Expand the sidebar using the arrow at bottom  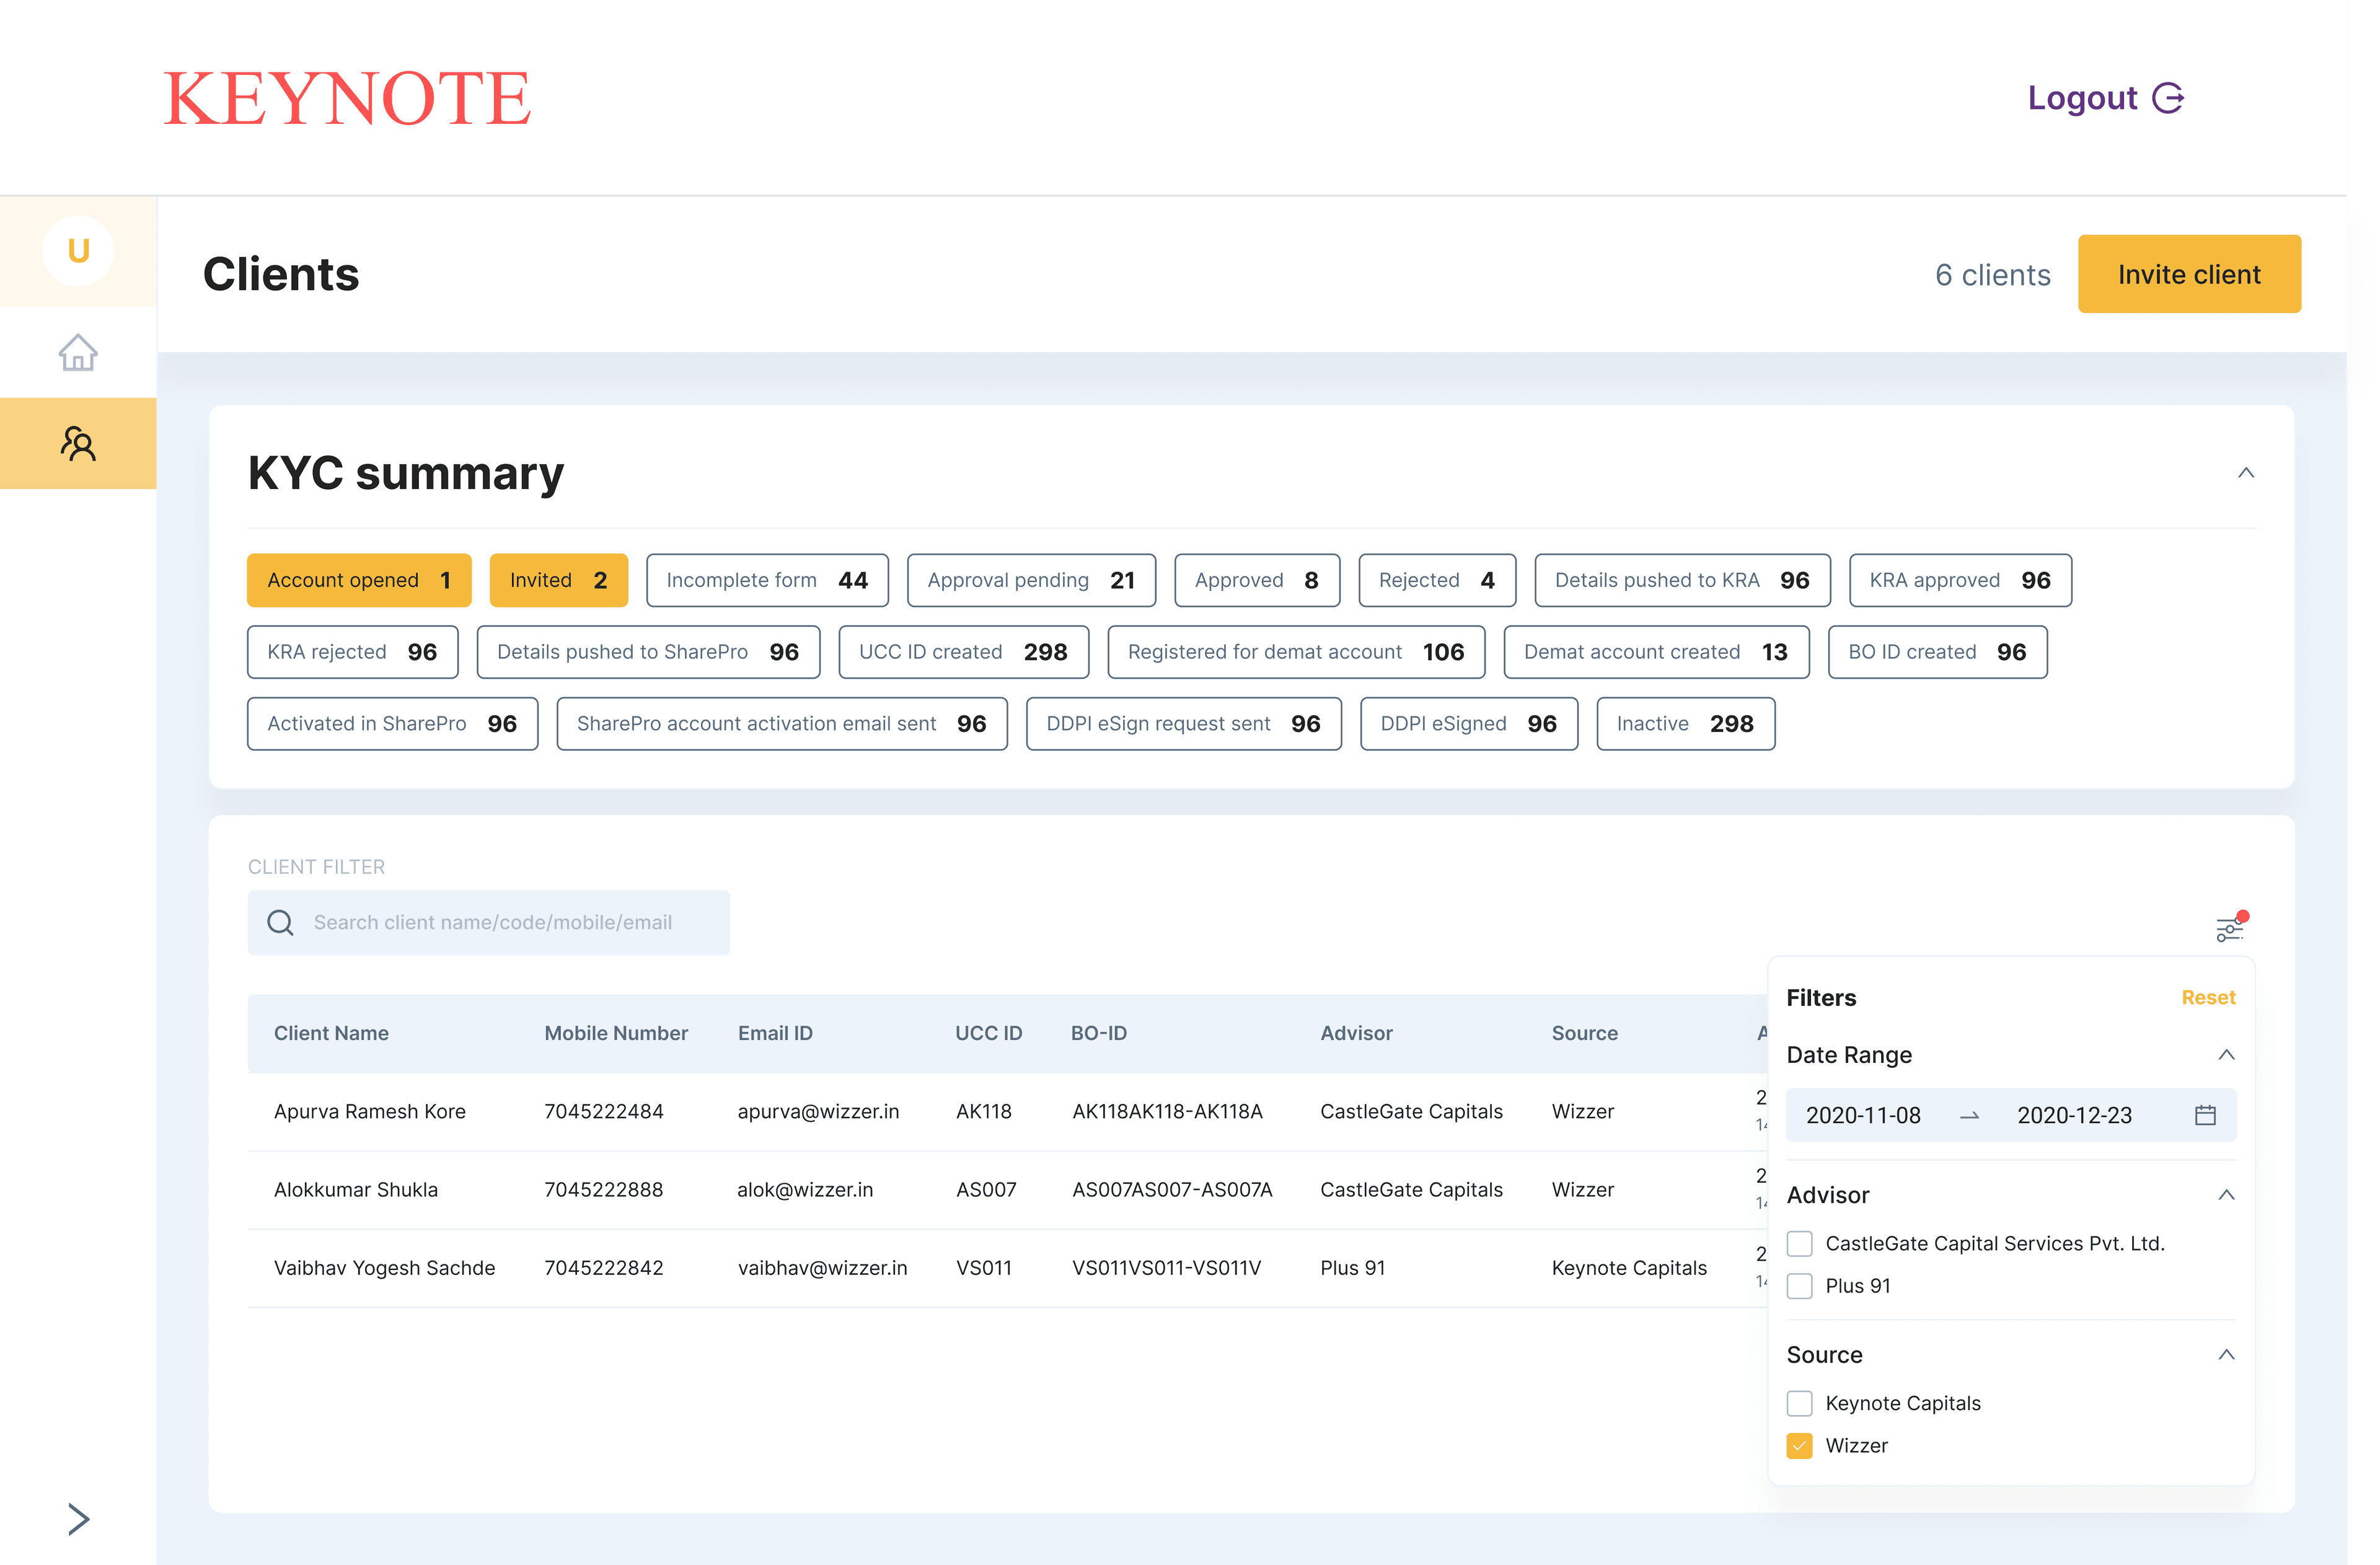click(78, 1518)
